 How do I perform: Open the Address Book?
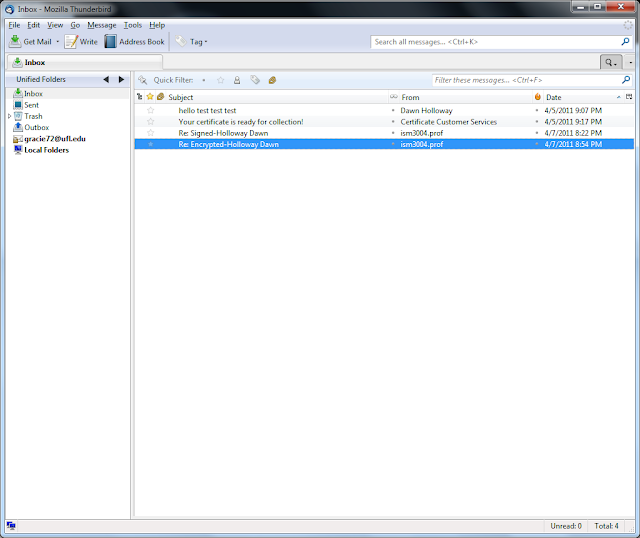pos(134,42)
